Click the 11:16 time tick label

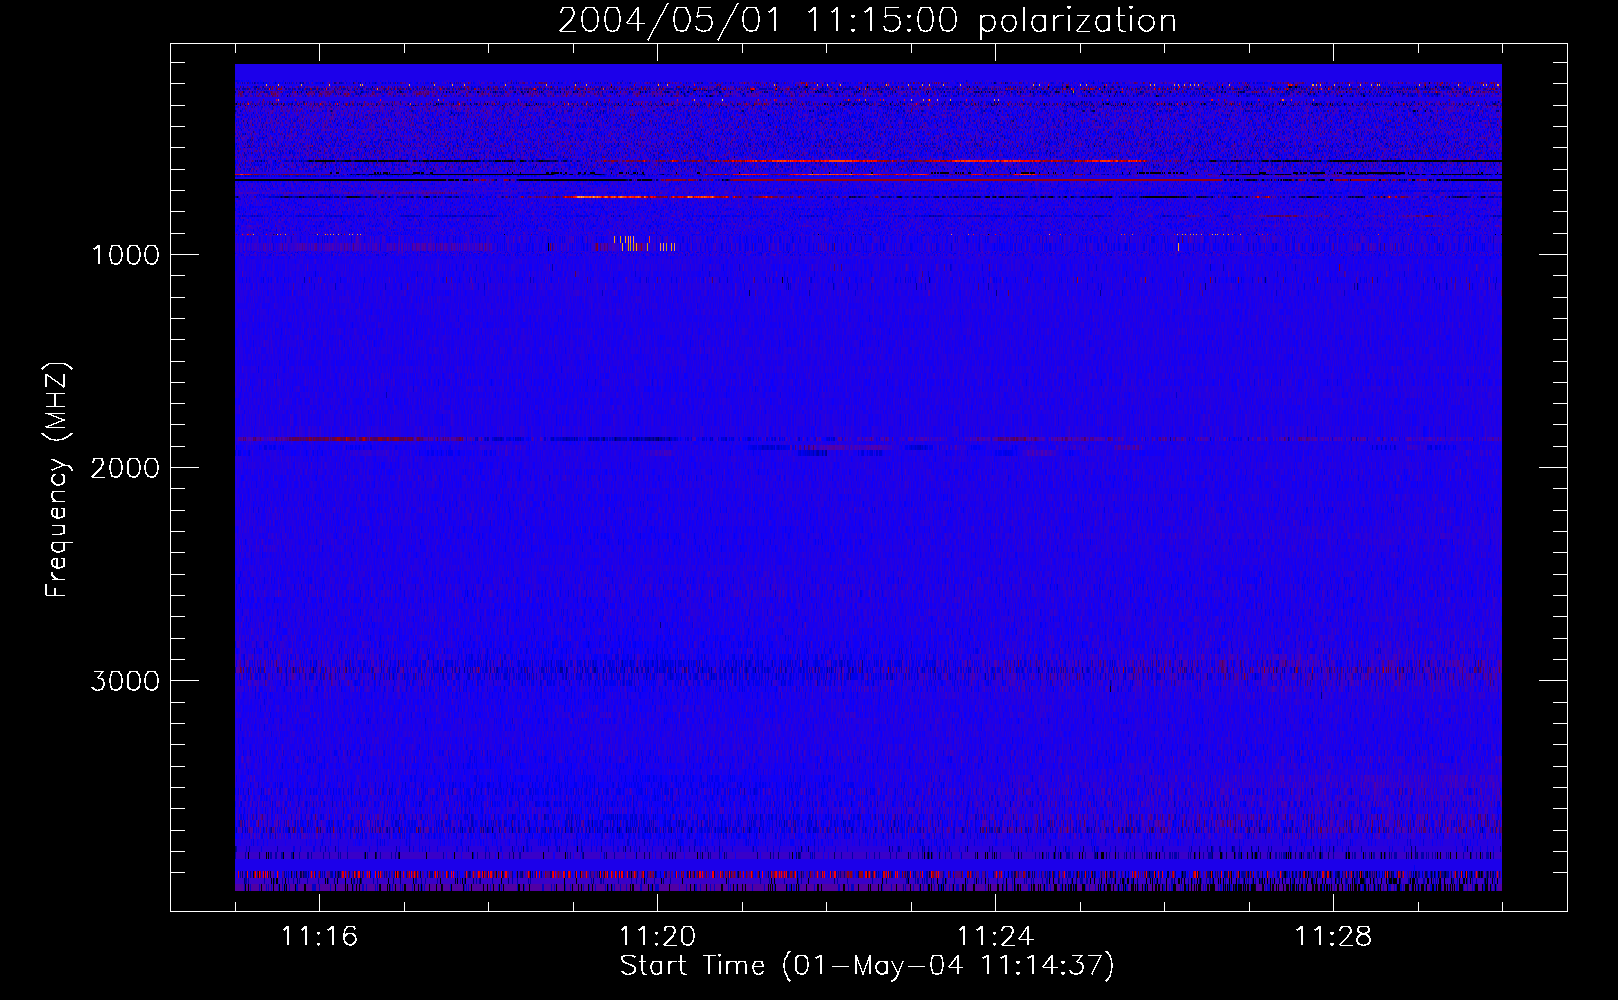click(x=319, y=937)
